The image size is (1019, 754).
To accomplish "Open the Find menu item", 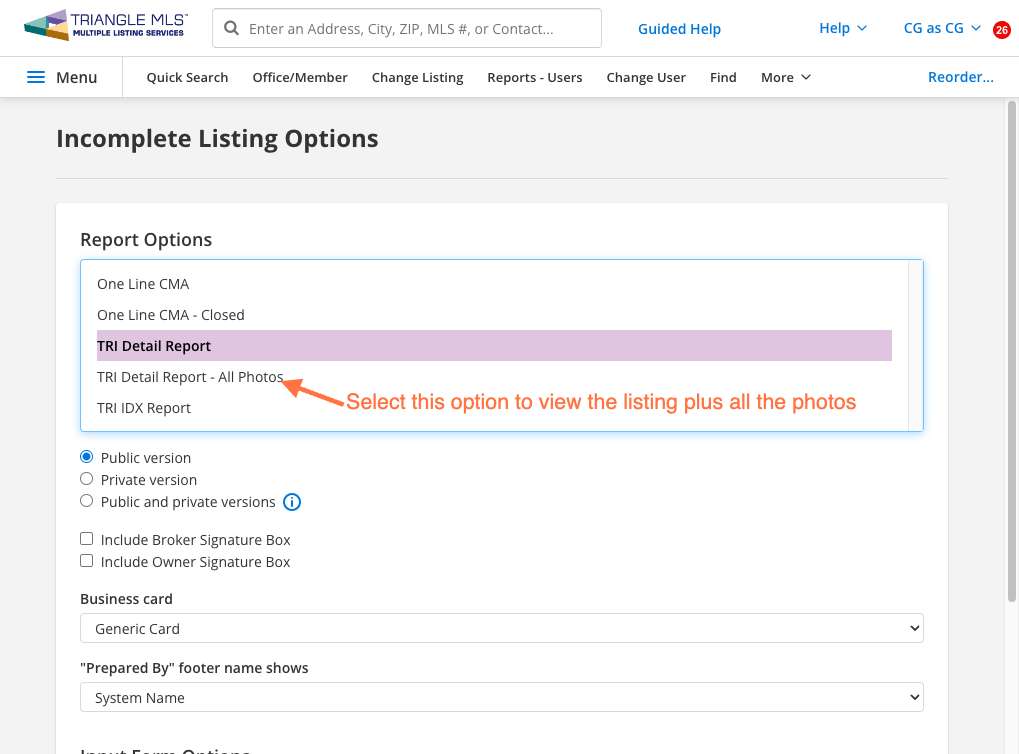I will (x=723, y=77).
